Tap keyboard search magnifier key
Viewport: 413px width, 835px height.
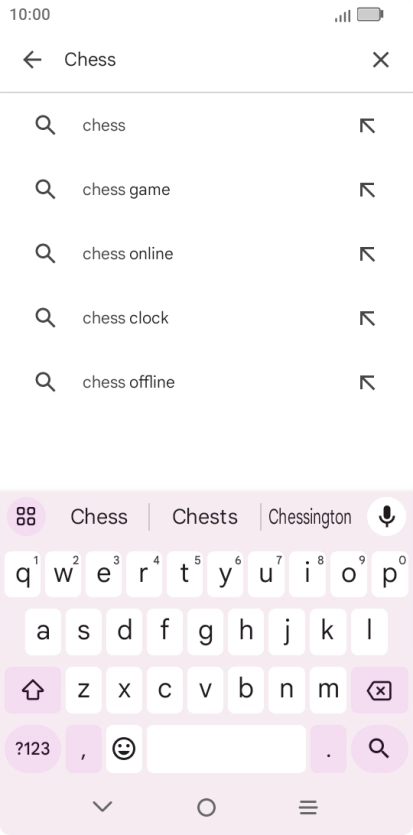[379, 749]
